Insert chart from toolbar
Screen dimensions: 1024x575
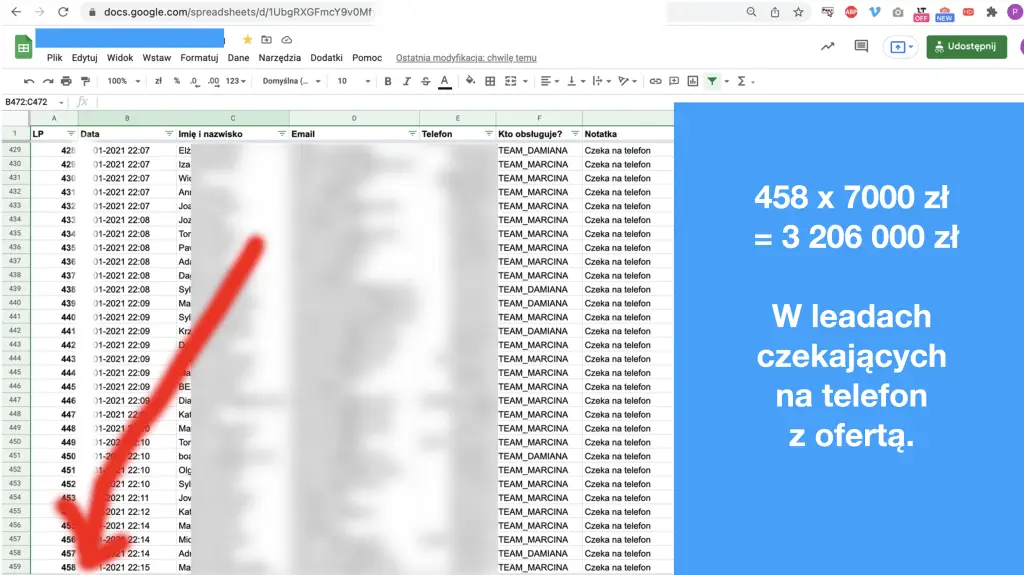click(692, 81)
